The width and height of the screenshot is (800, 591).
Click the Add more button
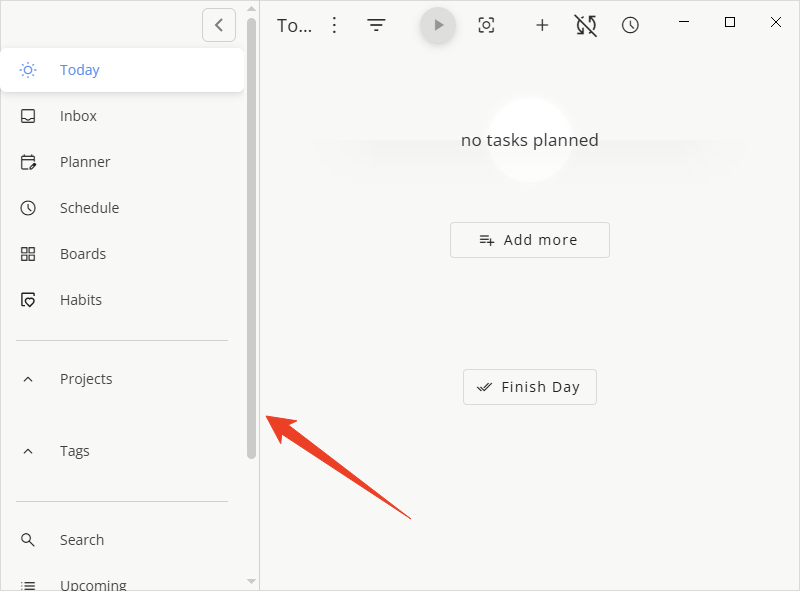pos(529,240)
